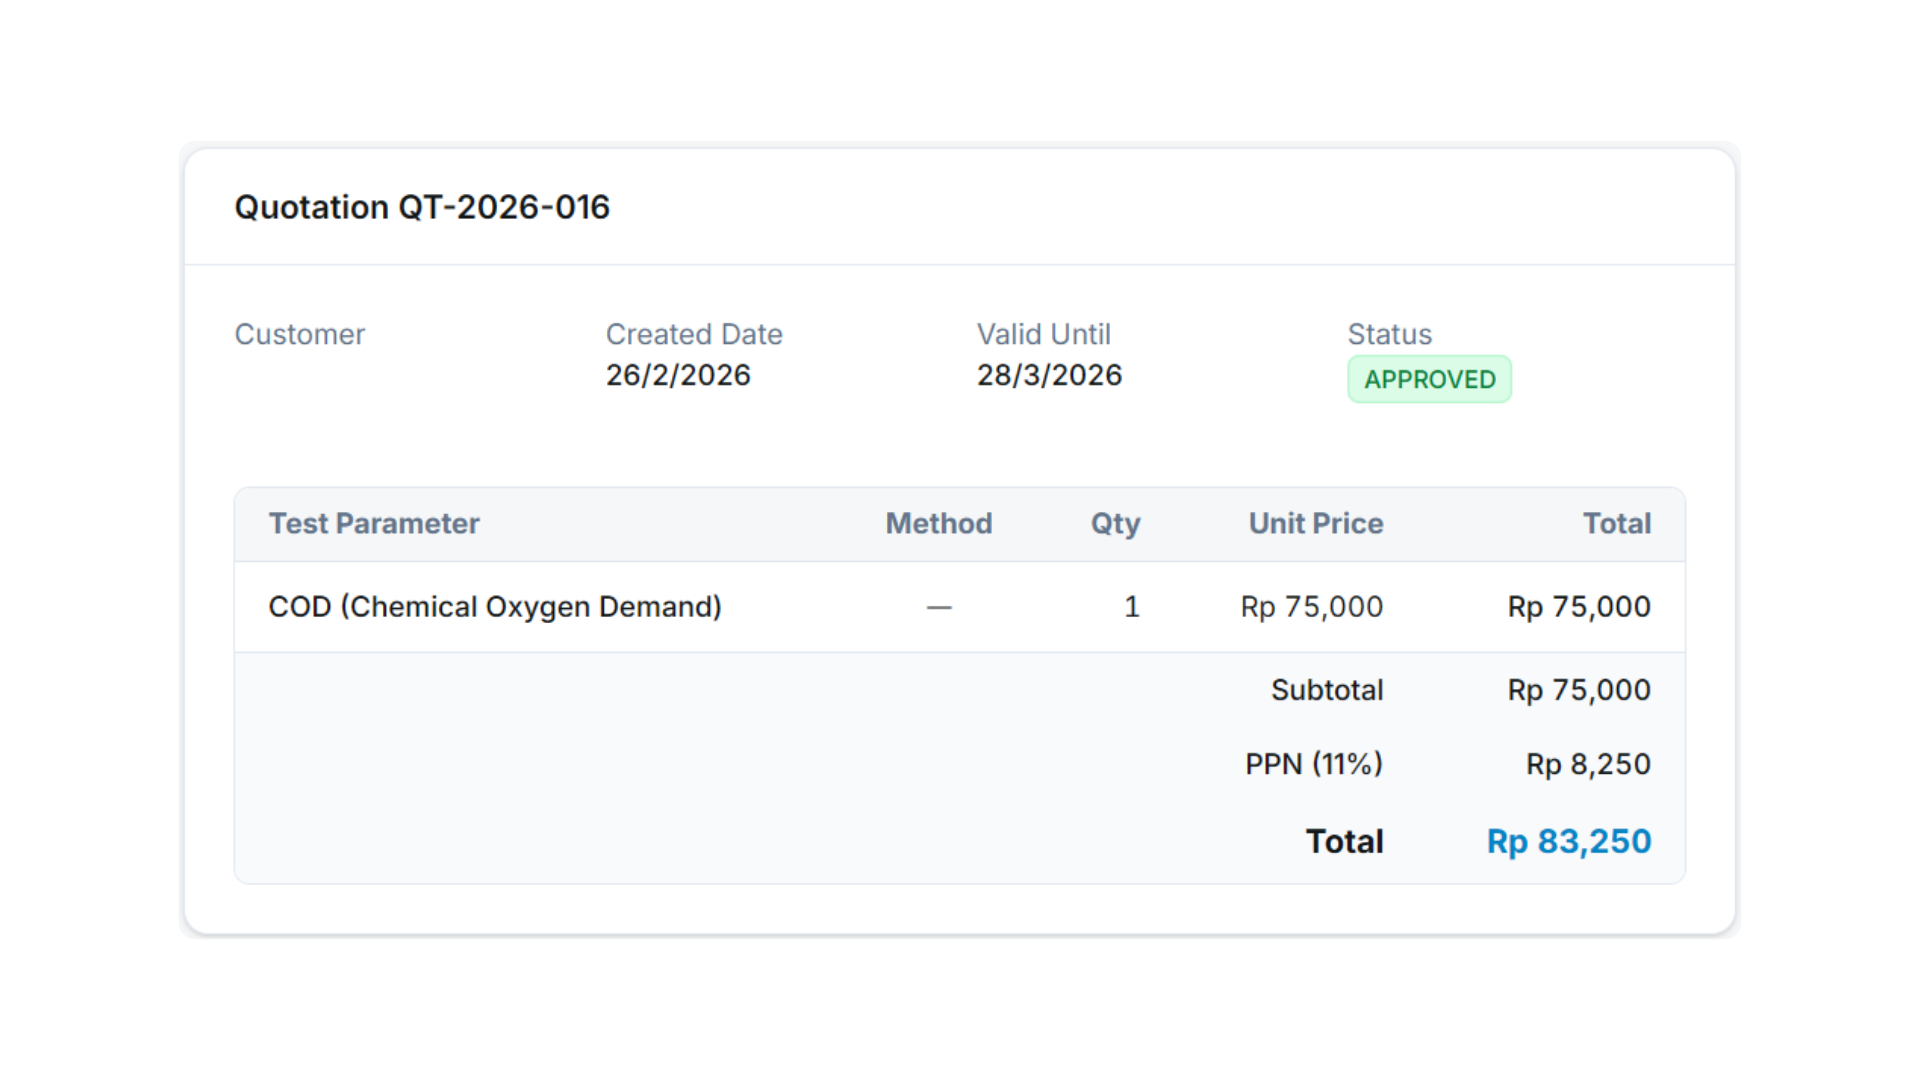This screenshot has width=1920, height=1080.
Task: Click the Qty column header
Action: pyautogui.click(x=1115, y=524)
